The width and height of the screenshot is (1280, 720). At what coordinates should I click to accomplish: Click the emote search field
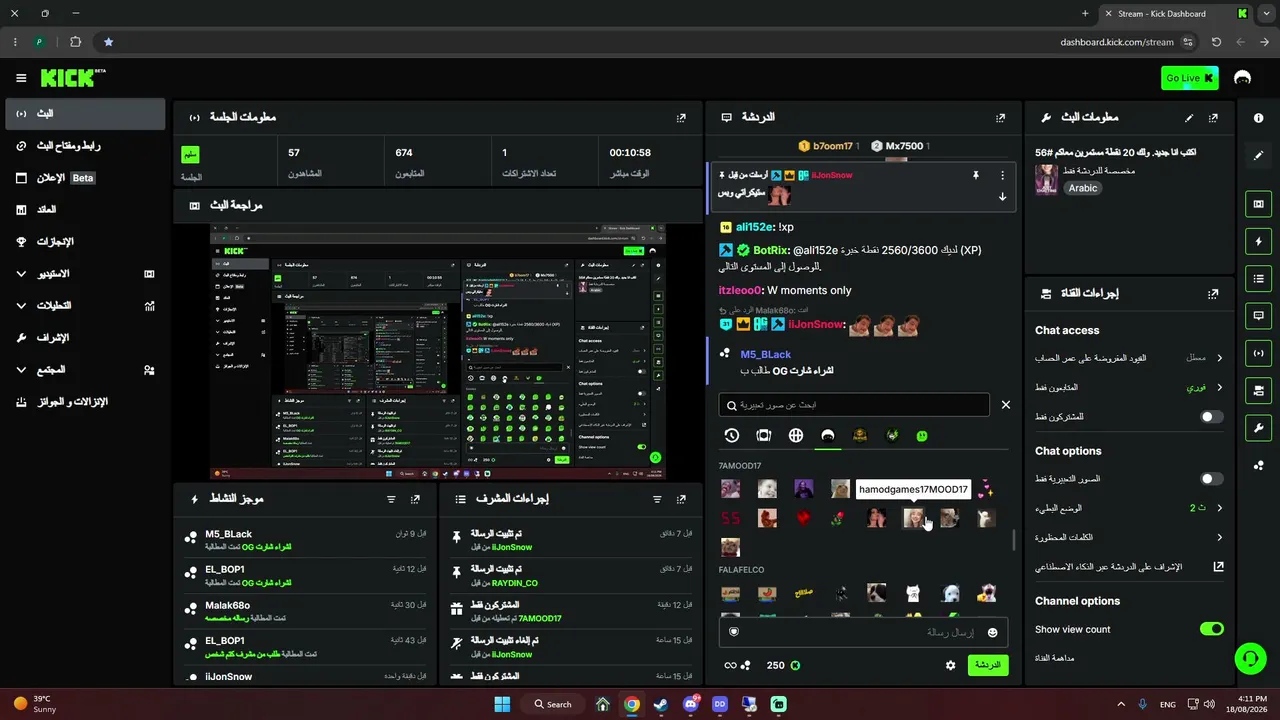(x=854, y=405)
